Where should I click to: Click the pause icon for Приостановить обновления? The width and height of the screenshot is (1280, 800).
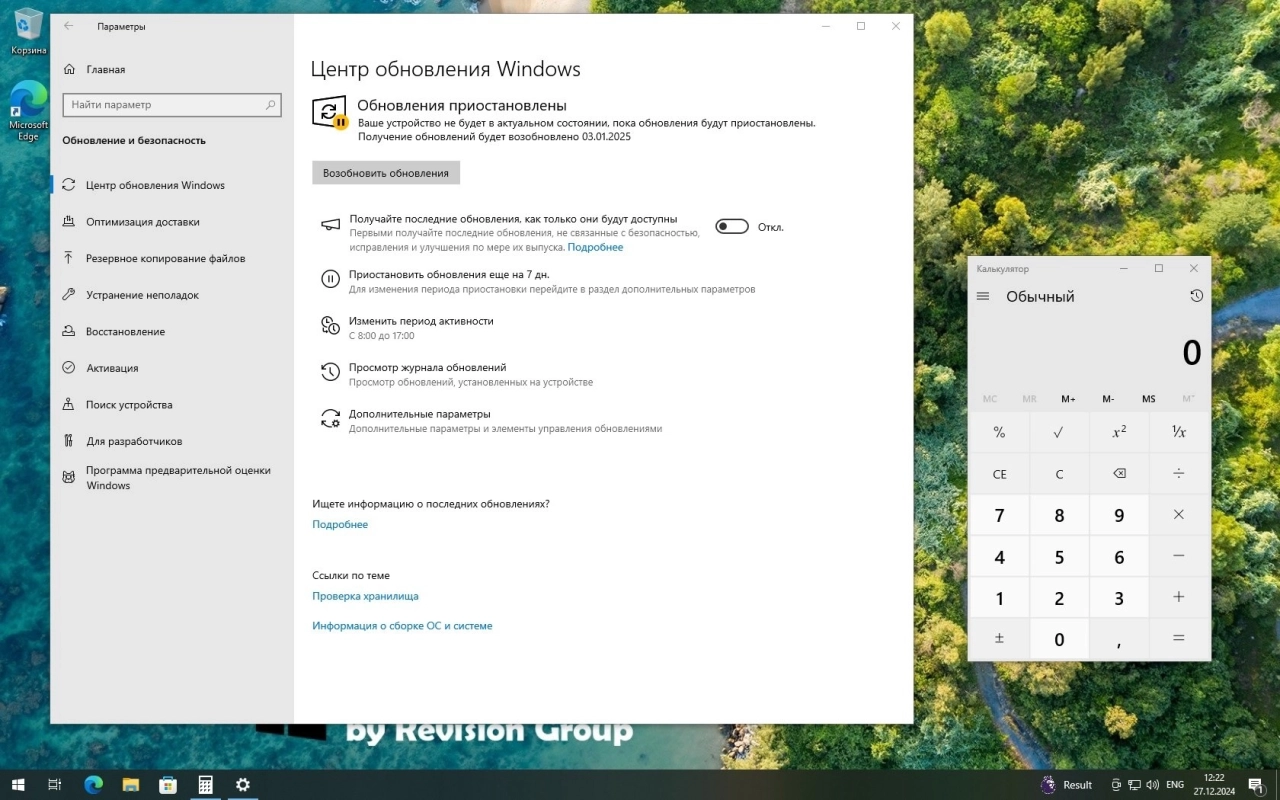pos(330,280)
